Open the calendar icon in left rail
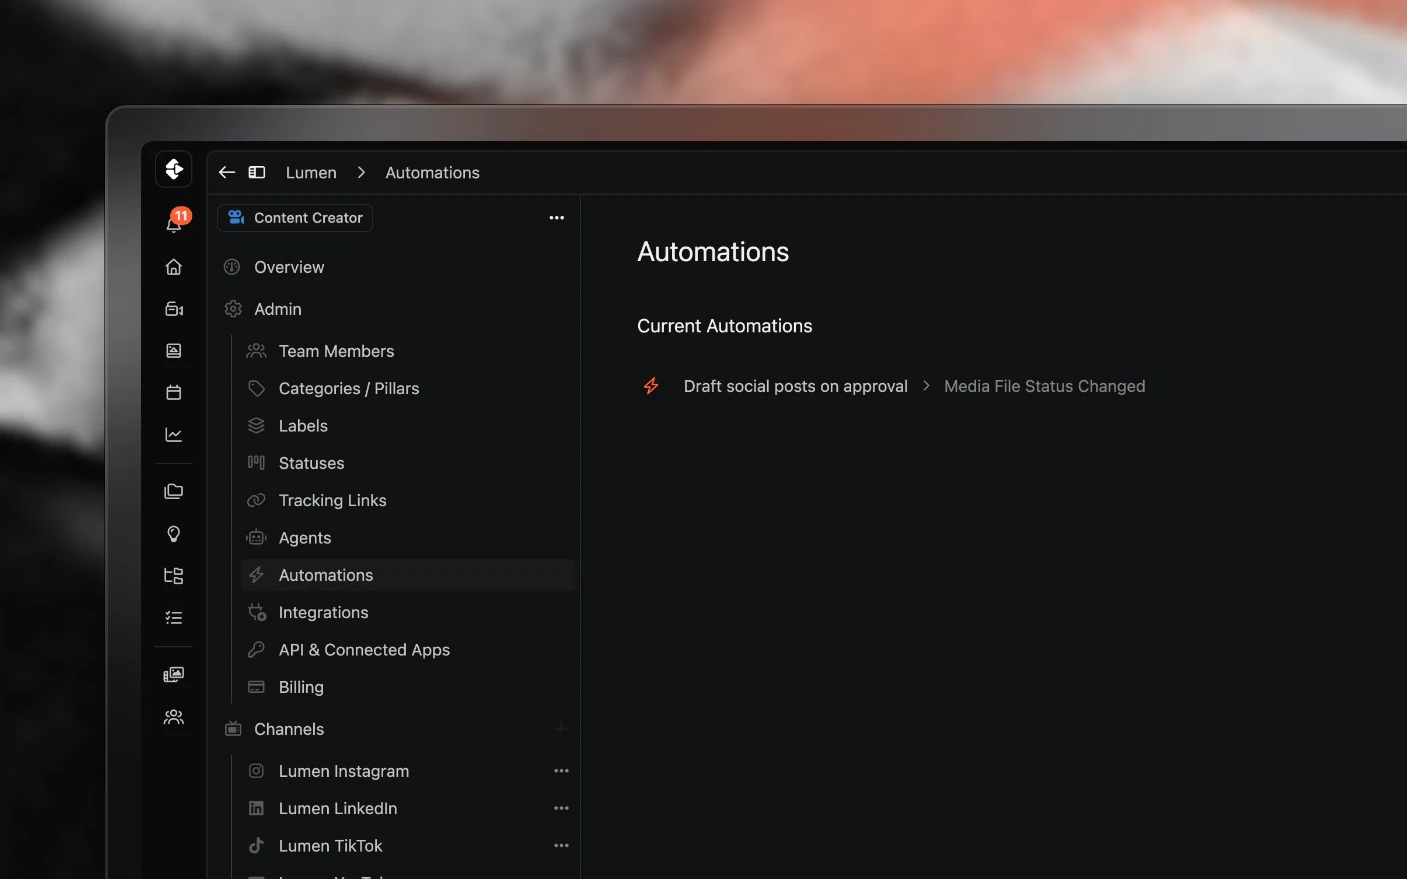1407x879 pixels. [x=174, y=393]
